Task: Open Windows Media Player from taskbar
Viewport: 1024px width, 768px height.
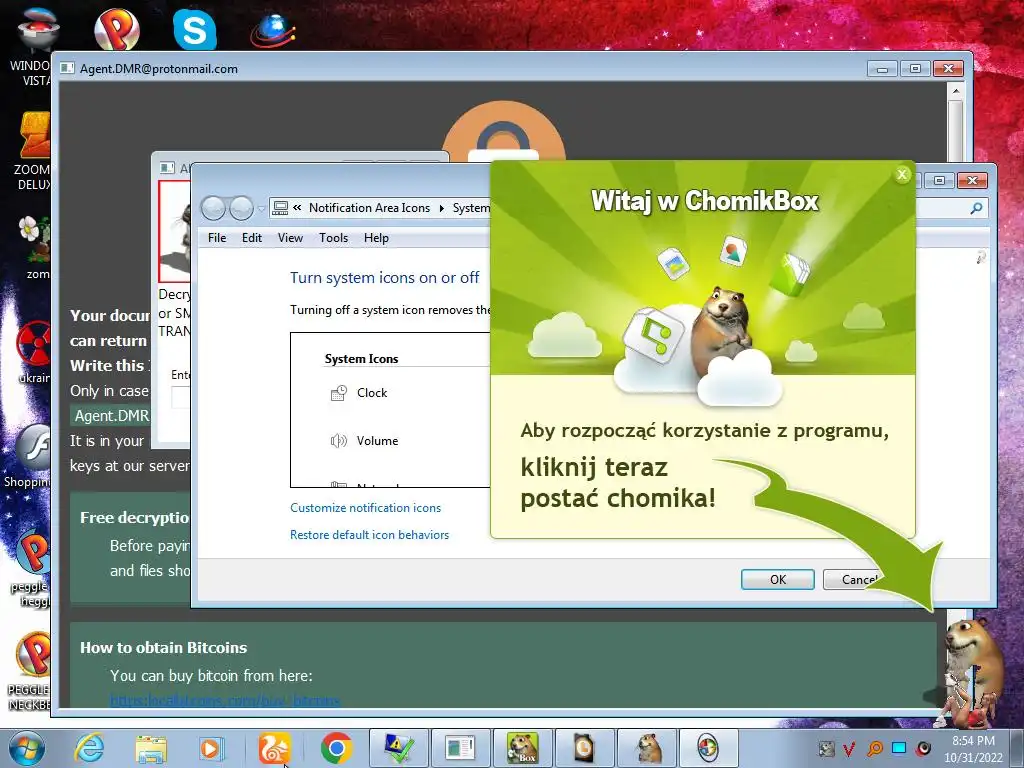Action: [x=212, y=748]
